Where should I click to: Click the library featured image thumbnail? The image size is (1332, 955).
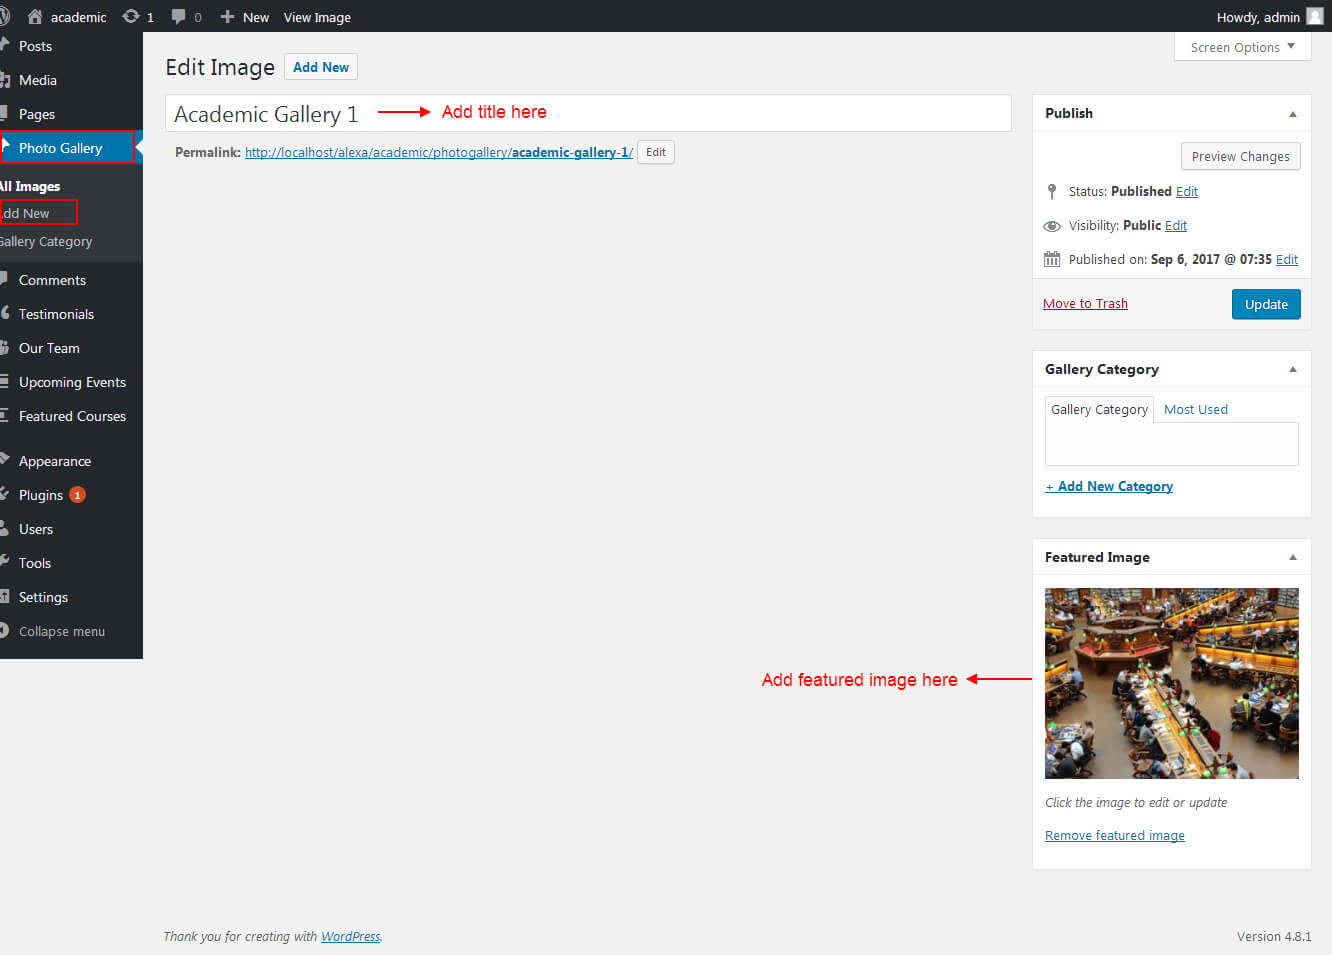tap(1171, 683)
